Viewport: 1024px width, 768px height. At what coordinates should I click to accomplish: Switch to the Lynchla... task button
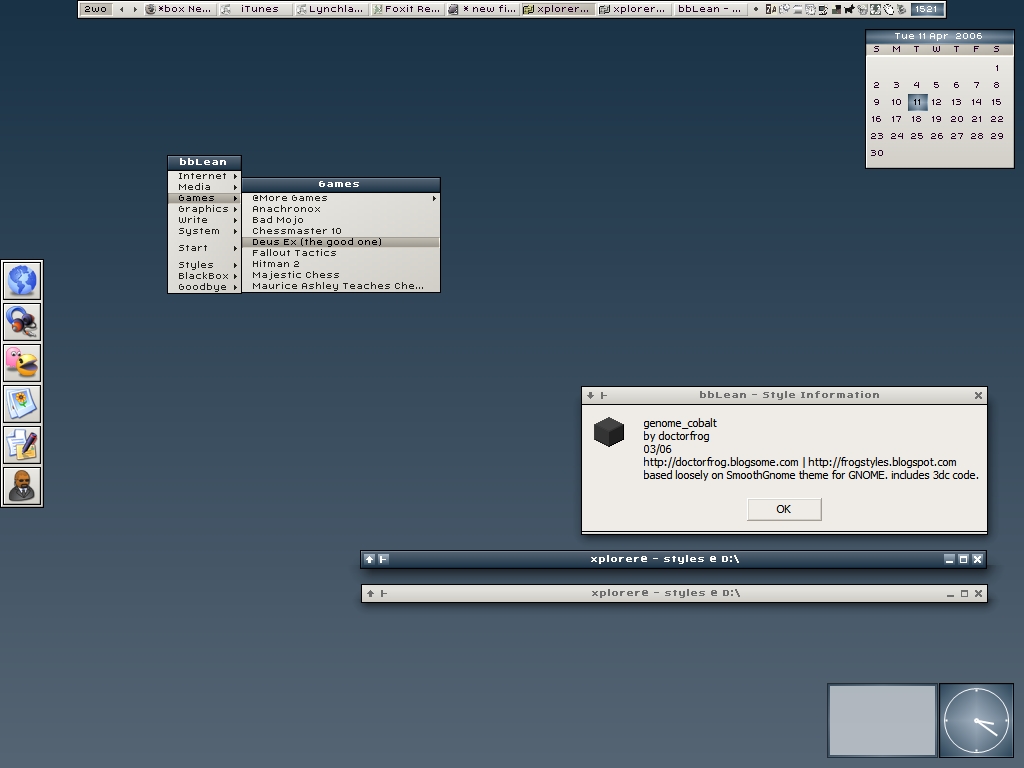coord(331,9)
